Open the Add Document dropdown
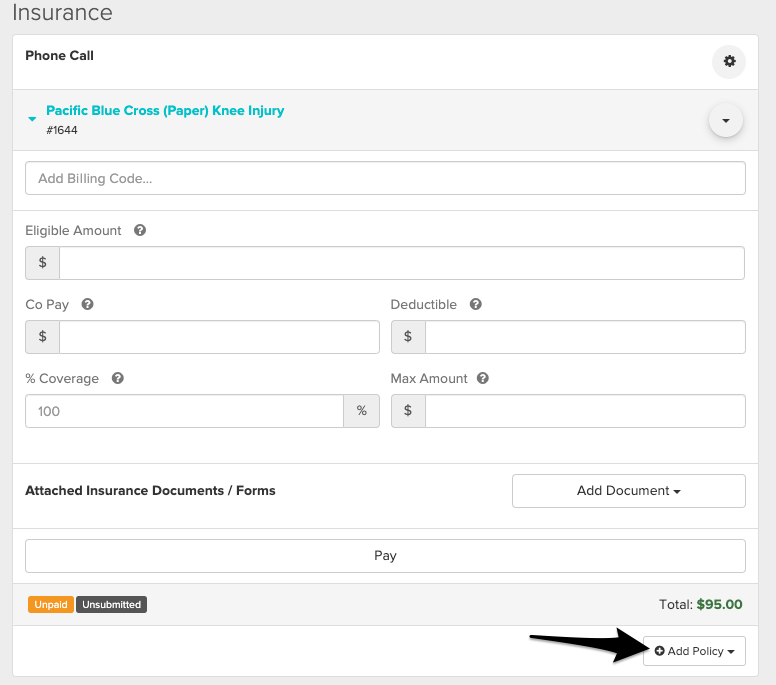This screenshot has height=685, width=776. point(628,491)
